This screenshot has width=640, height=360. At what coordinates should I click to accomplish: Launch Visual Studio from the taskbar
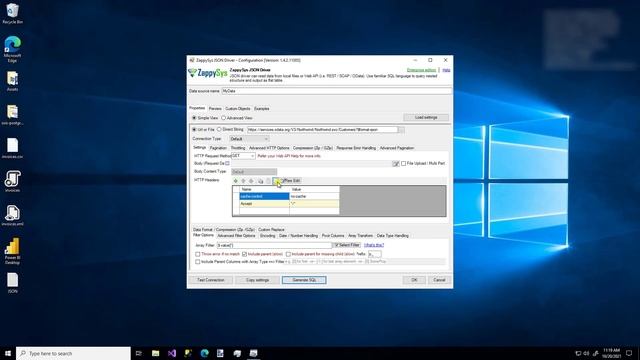[x=172, y=353]
